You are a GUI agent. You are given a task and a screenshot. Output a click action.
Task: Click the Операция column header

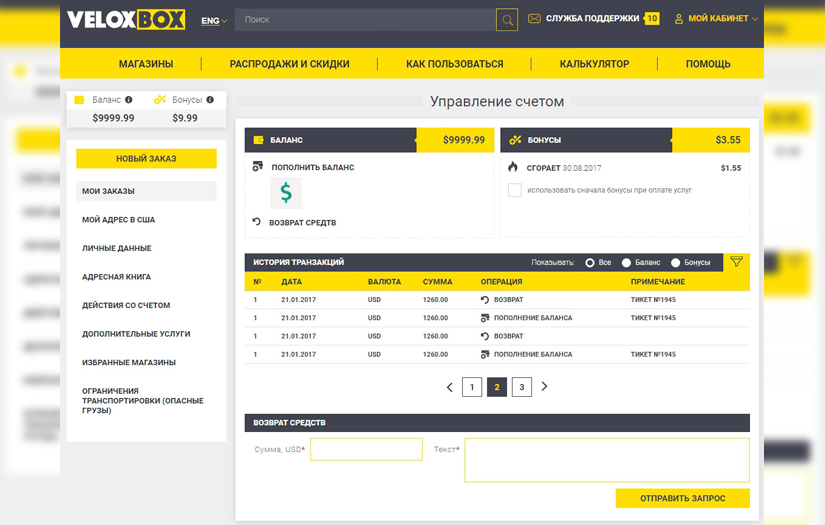coord(501,281)
